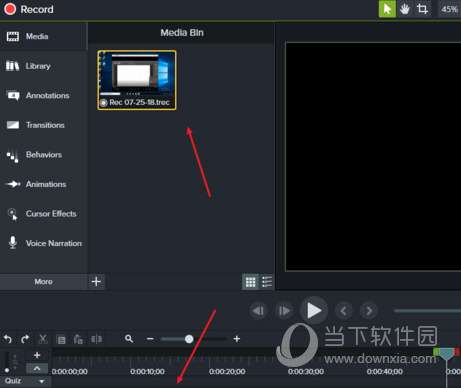Screen dimensions: 461x388
Task: Collapse the quiz track with chevron
Action: coord(37,369)
